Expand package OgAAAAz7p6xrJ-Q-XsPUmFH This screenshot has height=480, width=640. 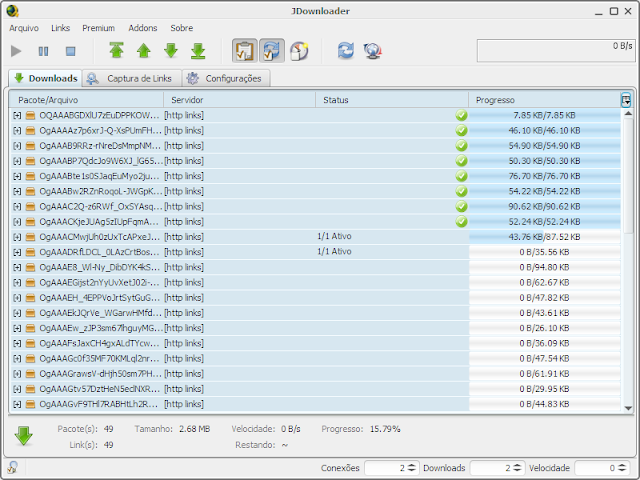17,131
